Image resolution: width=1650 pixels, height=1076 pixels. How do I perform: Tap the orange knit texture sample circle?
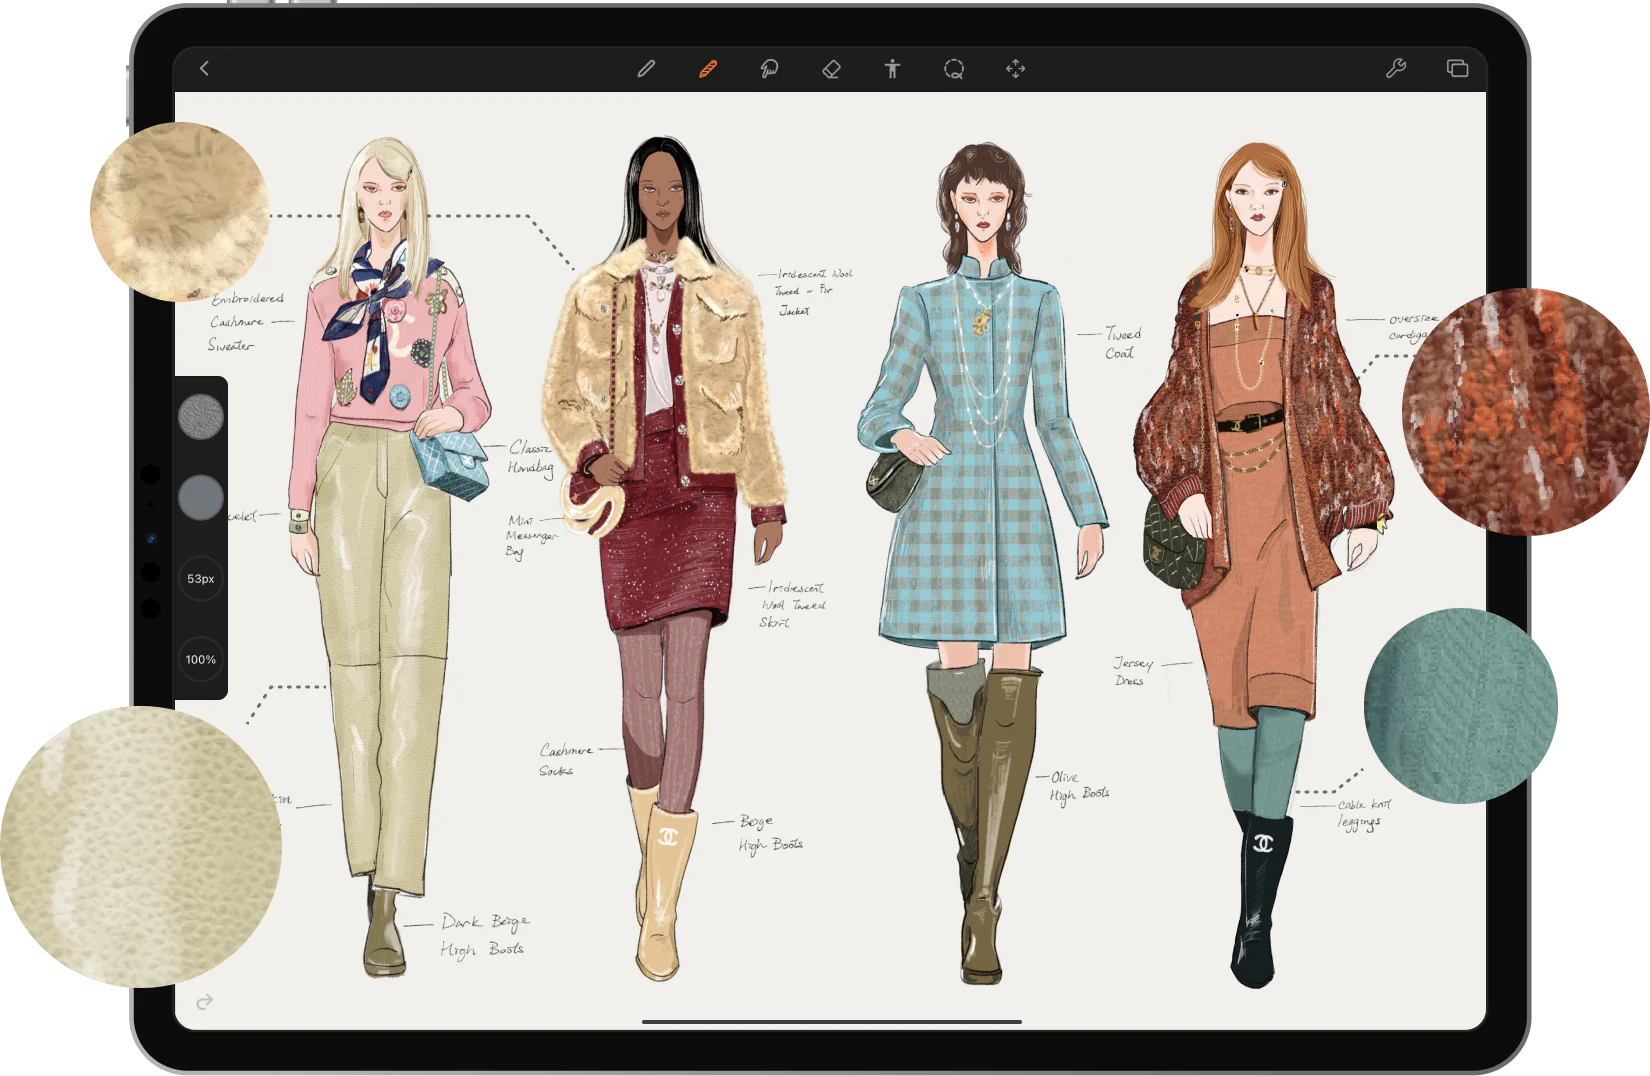tap(1526, 411)
